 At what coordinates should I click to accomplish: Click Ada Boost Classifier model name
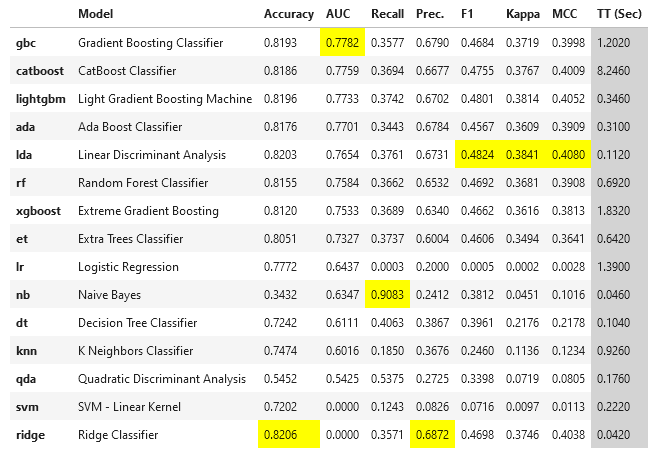point(130,127)
